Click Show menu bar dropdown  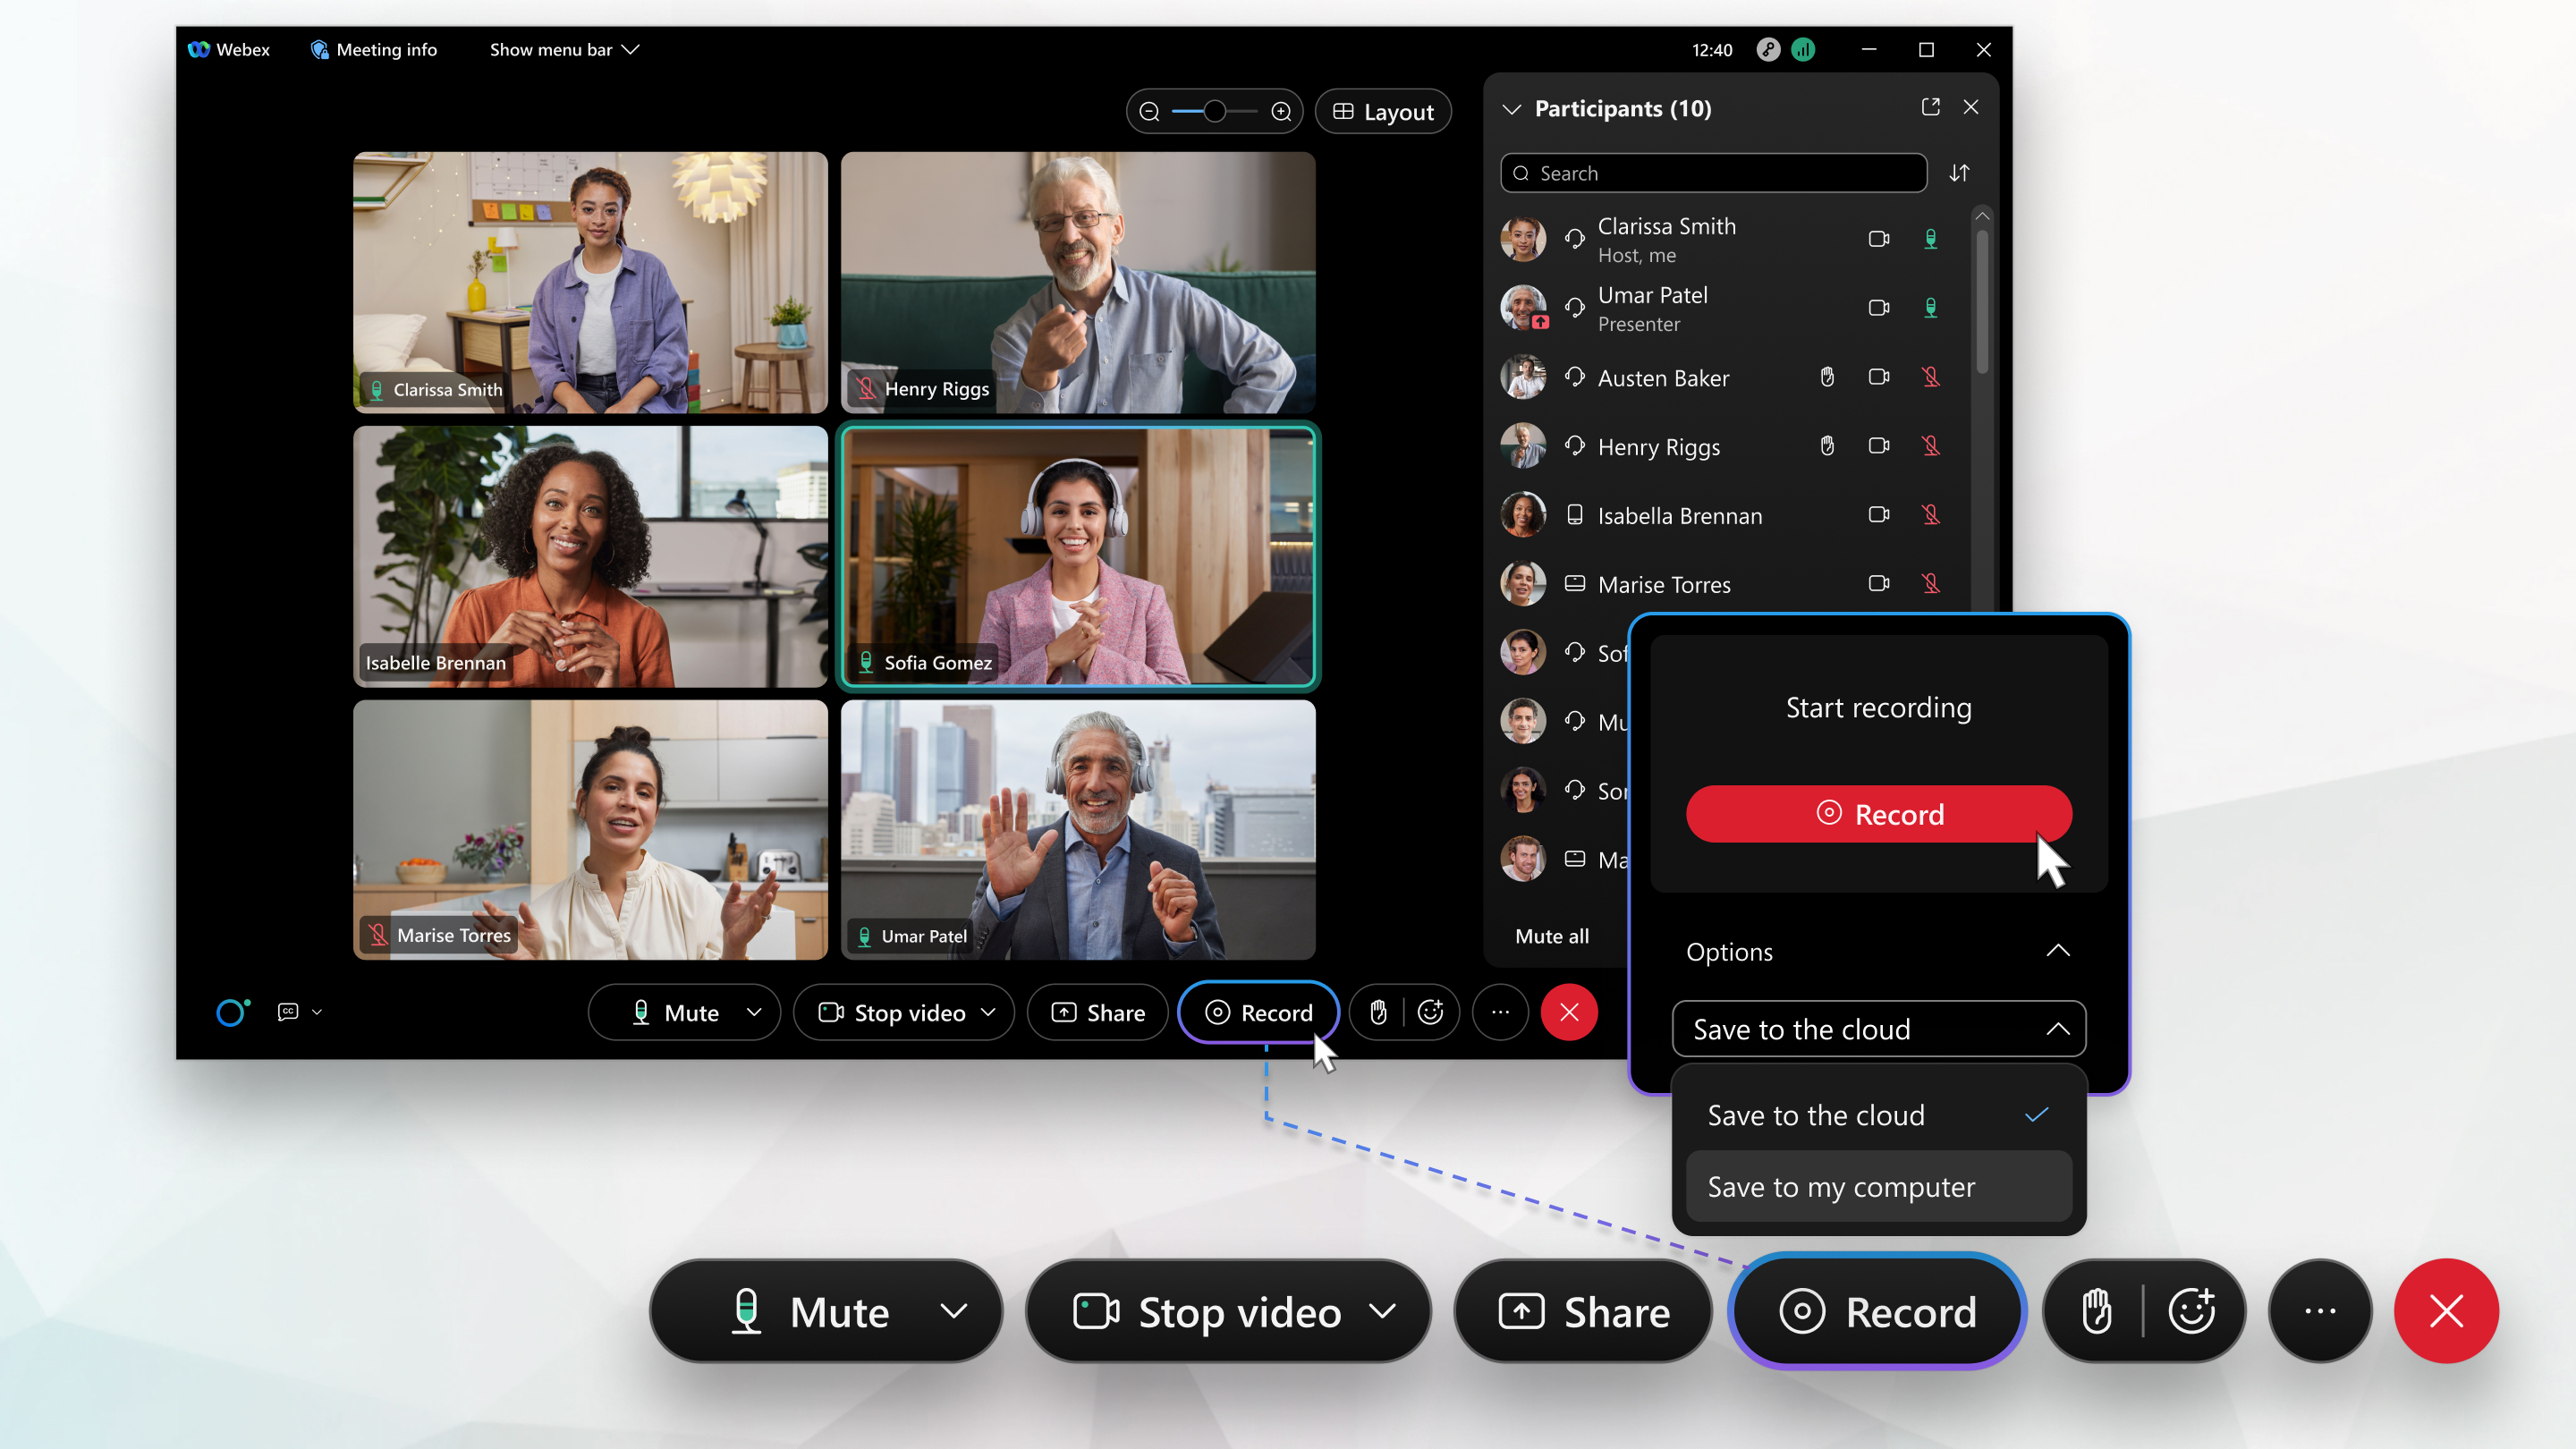[563, 47]
